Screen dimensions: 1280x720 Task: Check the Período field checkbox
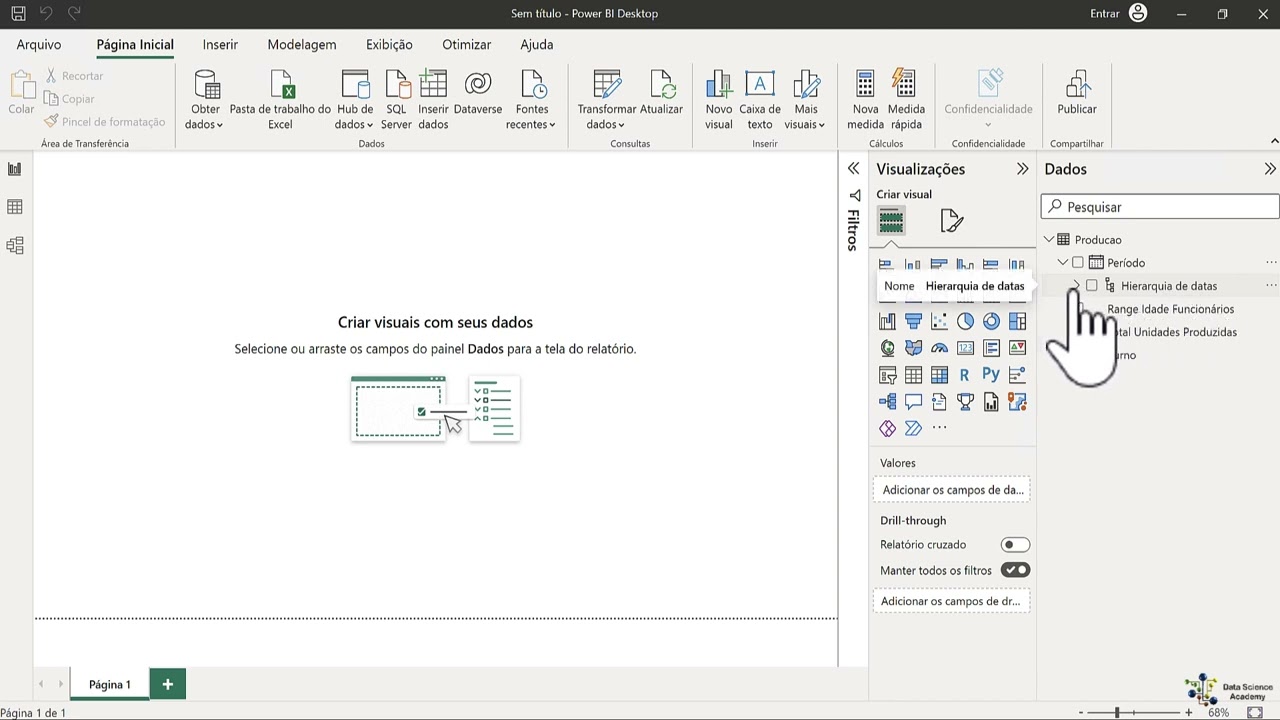point(1077,263)
